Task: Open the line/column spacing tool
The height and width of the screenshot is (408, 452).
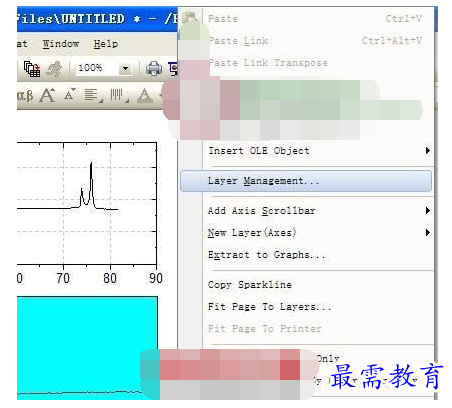Action: click(x=119, y=95)
